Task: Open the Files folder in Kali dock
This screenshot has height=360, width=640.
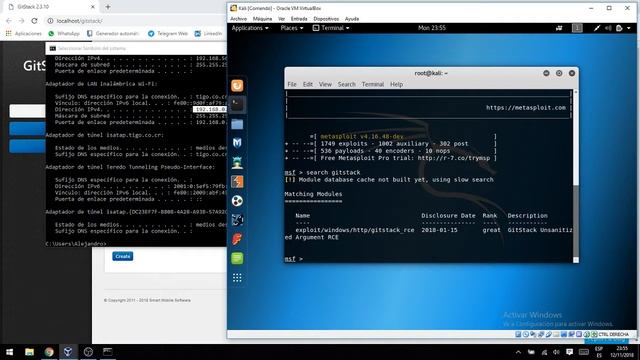Action: [x=237, y=124]
